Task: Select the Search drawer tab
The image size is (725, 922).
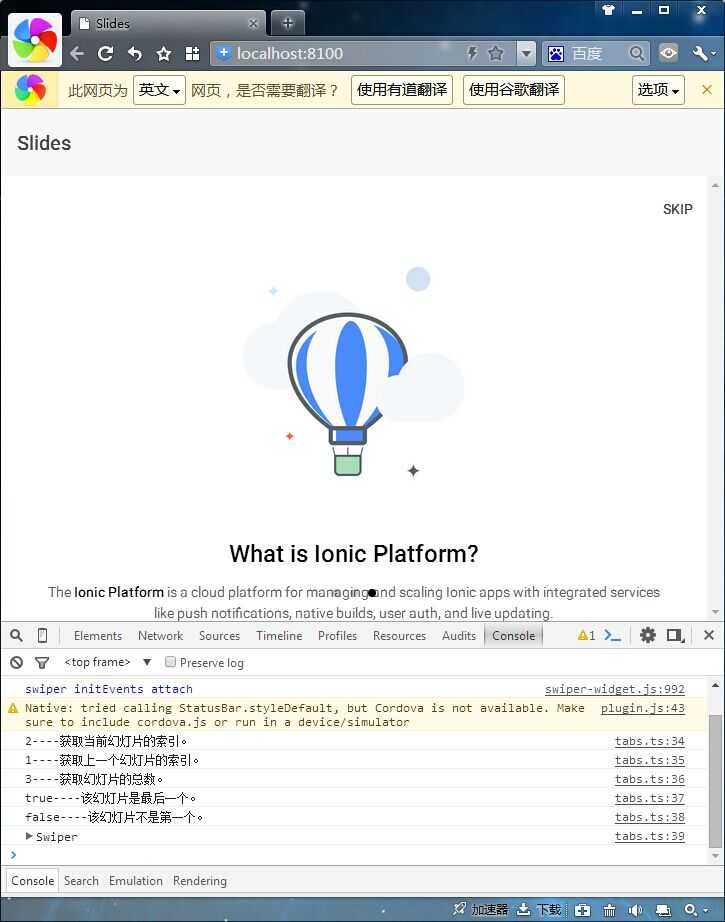Action: tap(81, 881)
